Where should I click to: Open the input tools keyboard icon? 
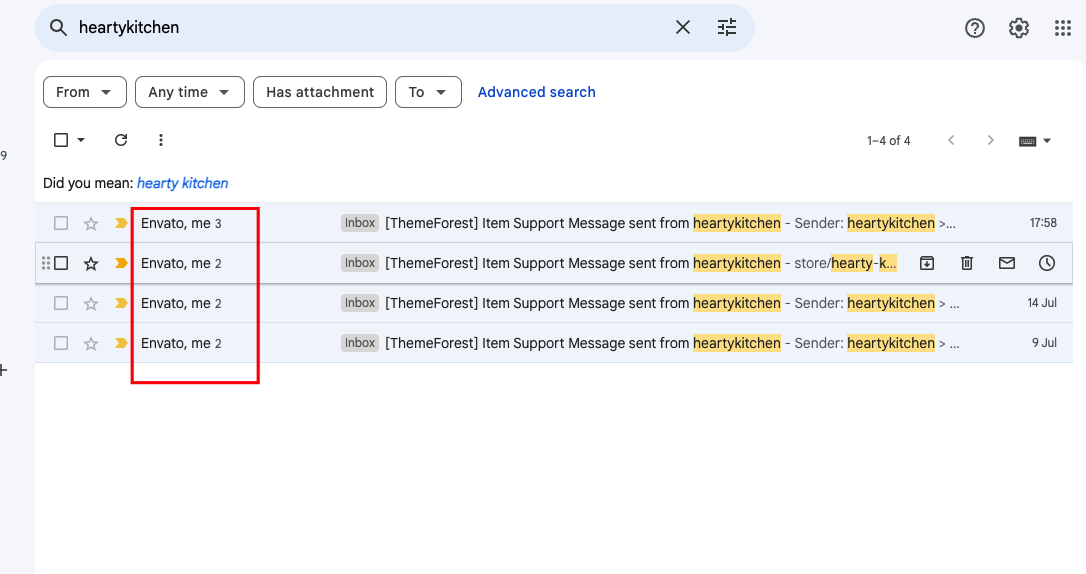click(x=1028, y=141)
